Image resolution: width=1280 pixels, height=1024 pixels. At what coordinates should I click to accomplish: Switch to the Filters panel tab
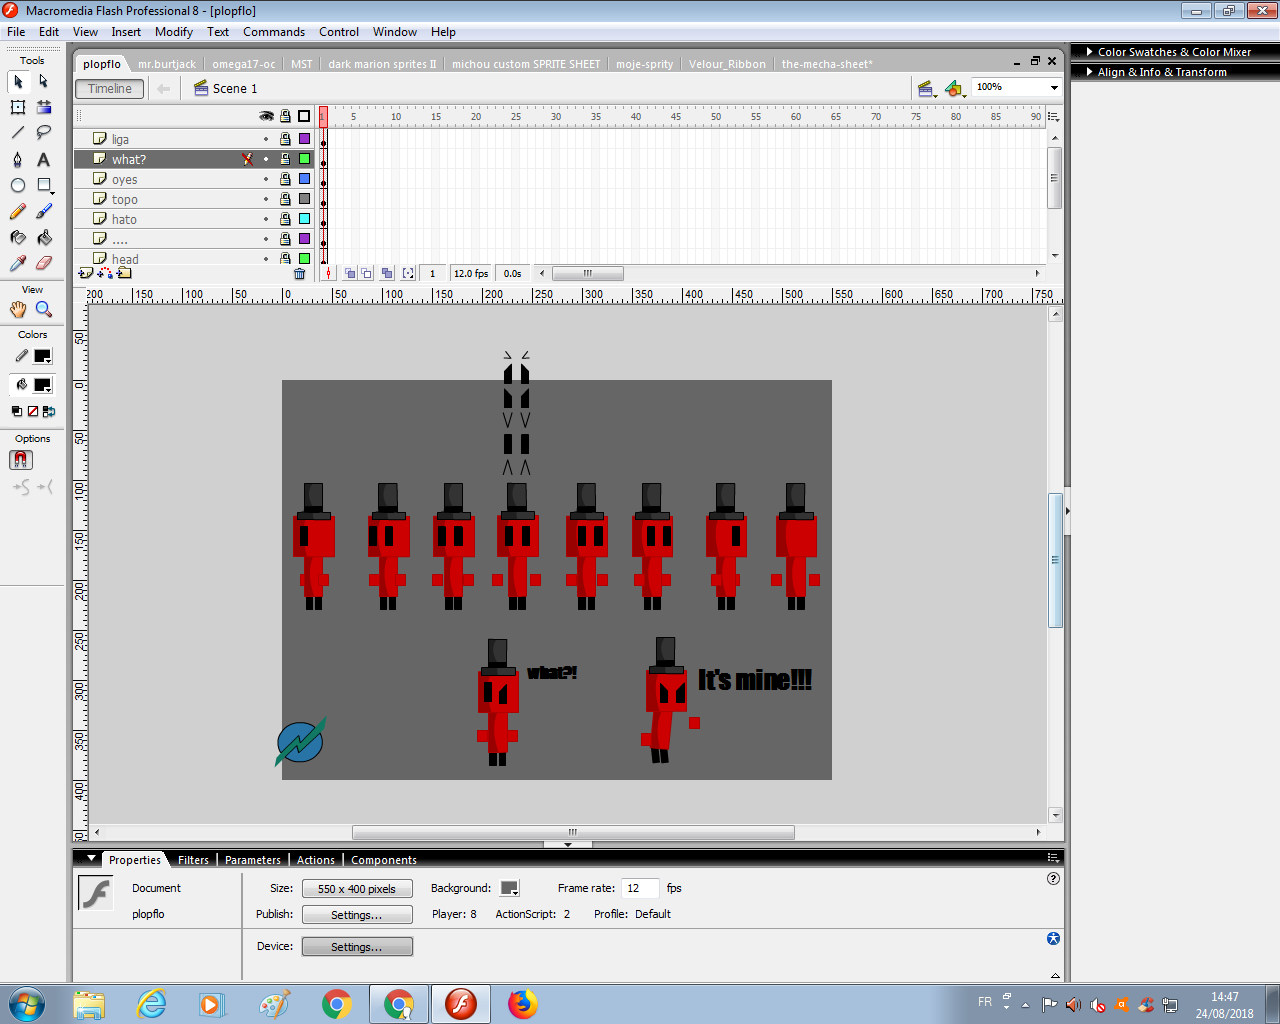pyautogui.click(x=193, y=860)
